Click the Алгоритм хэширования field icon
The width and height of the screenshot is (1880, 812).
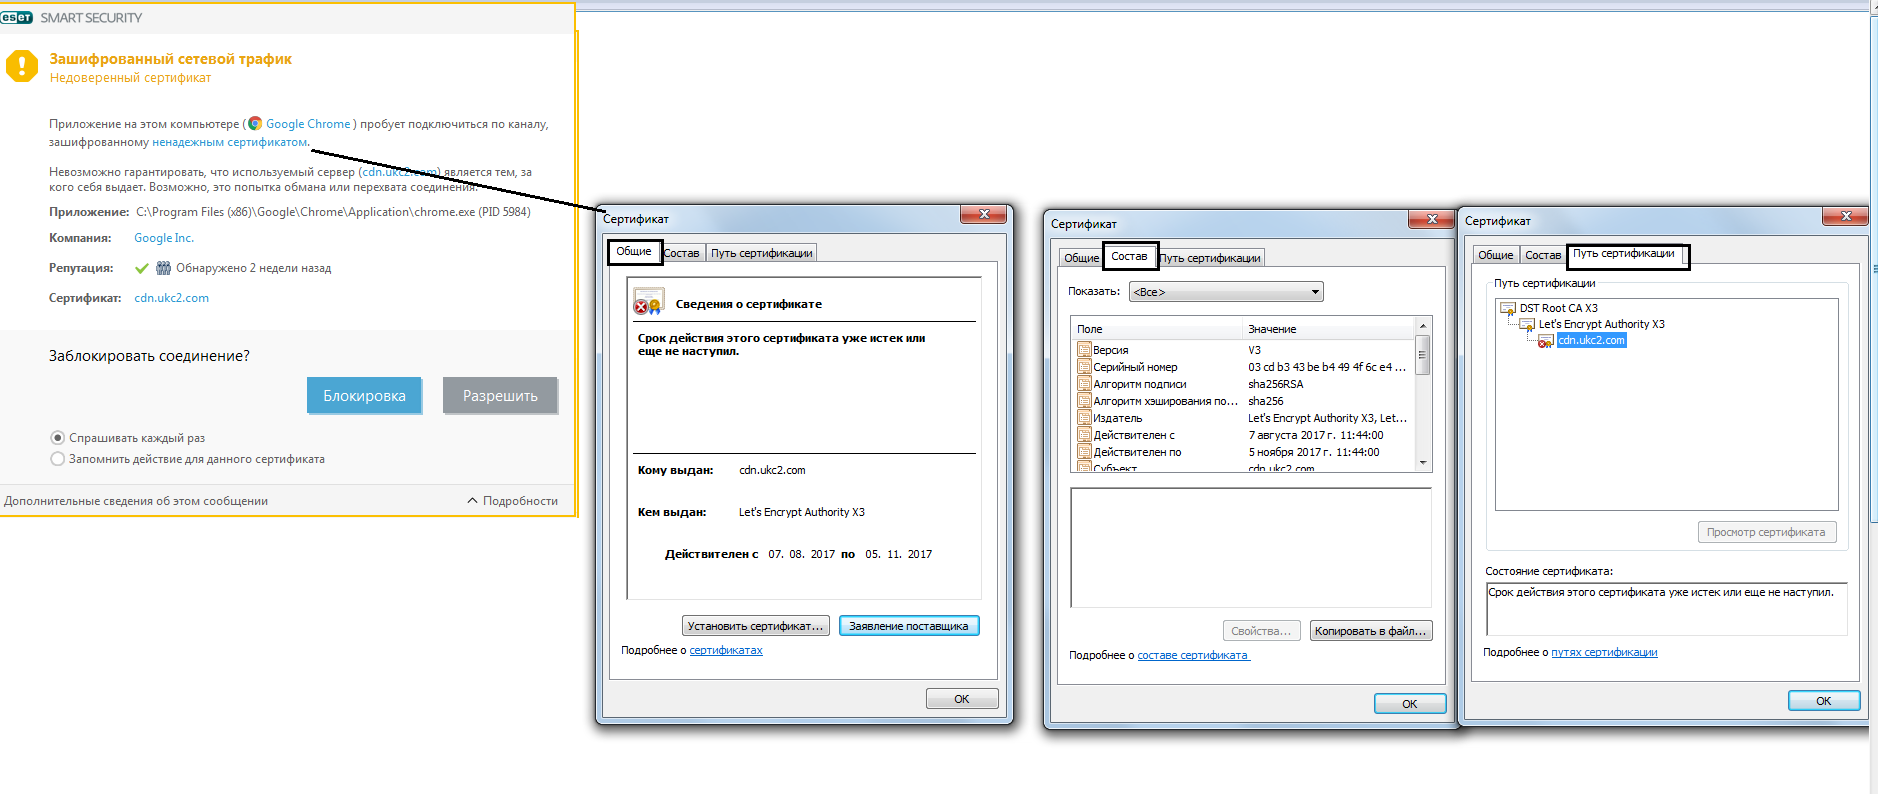coord(1084,401)
